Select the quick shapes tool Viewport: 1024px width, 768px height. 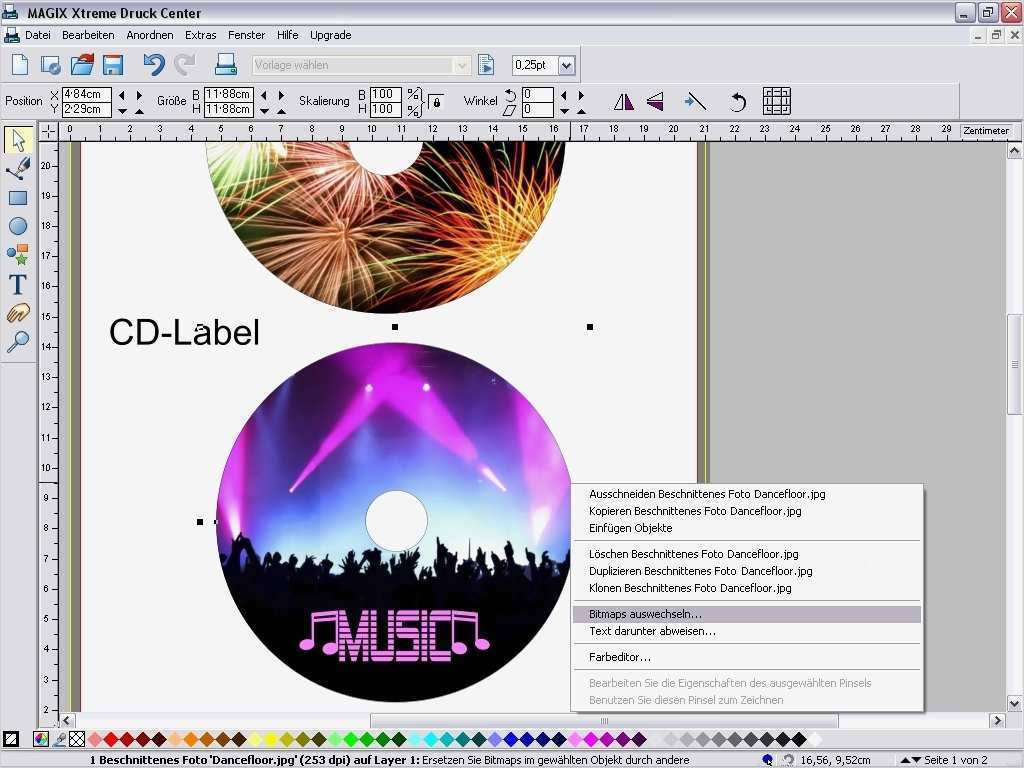[x=18, y=255]
